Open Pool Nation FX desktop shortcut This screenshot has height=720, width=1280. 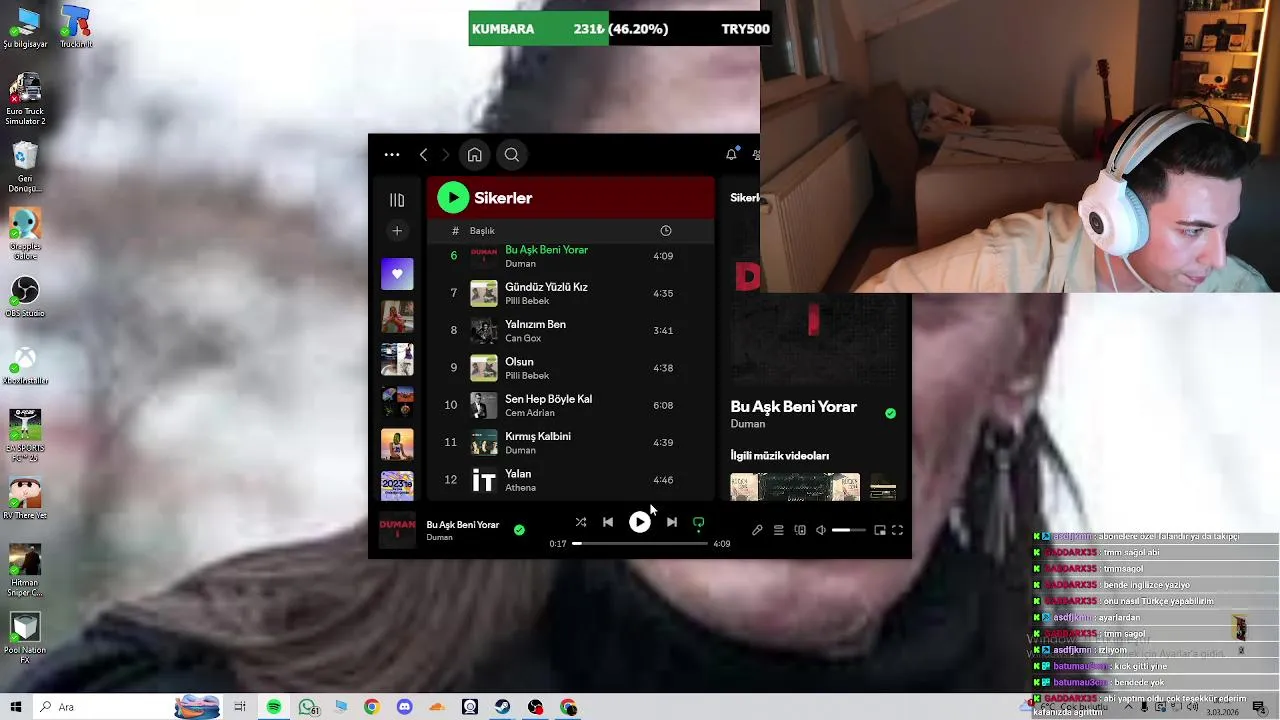[x=25, y=637]
